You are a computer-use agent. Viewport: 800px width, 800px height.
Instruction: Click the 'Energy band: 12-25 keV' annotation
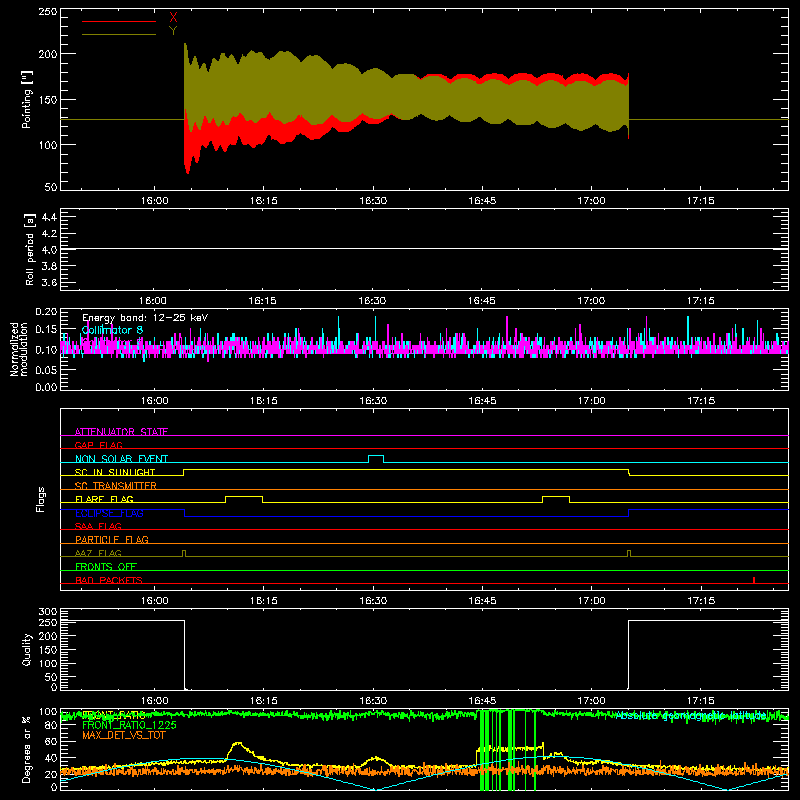(x=145, y=318)
